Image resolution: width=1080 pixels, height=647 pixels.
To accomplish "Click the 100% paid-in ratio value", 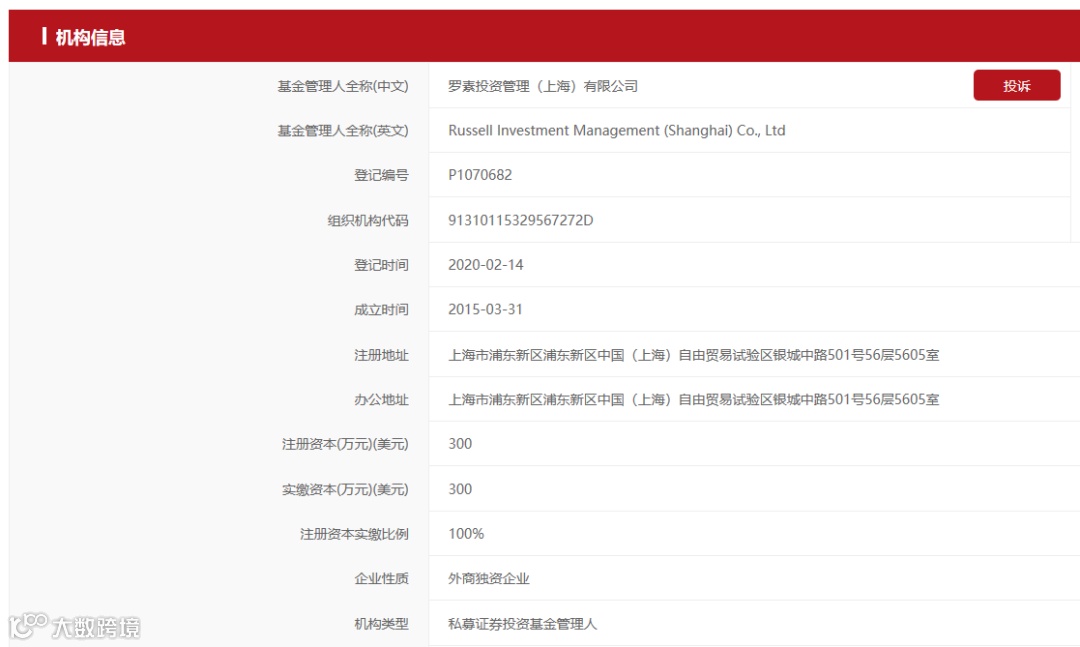I will 466,534.
